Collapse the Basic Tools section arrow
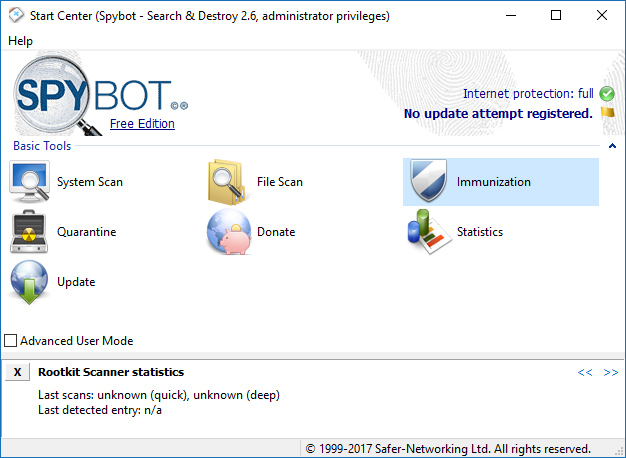This screenshot has width=626, height=458. point(610,146)
